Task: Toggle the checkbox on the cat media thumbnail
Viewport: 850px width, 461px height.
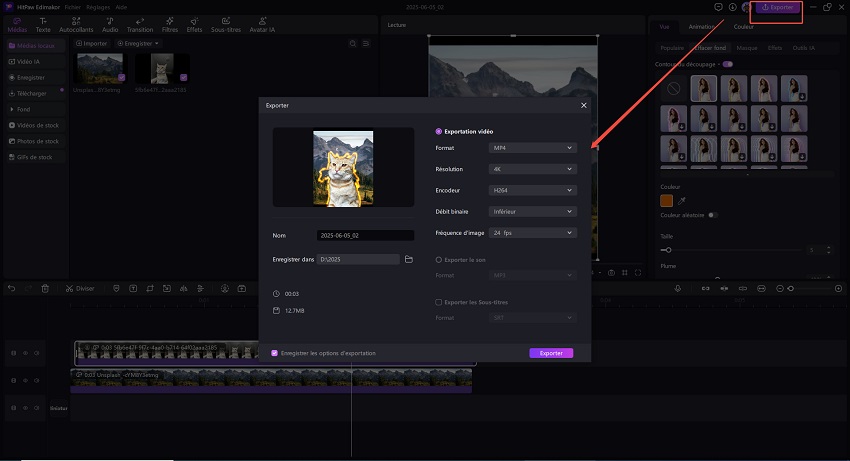Action: pyautogui.click(x=183, y=77)
